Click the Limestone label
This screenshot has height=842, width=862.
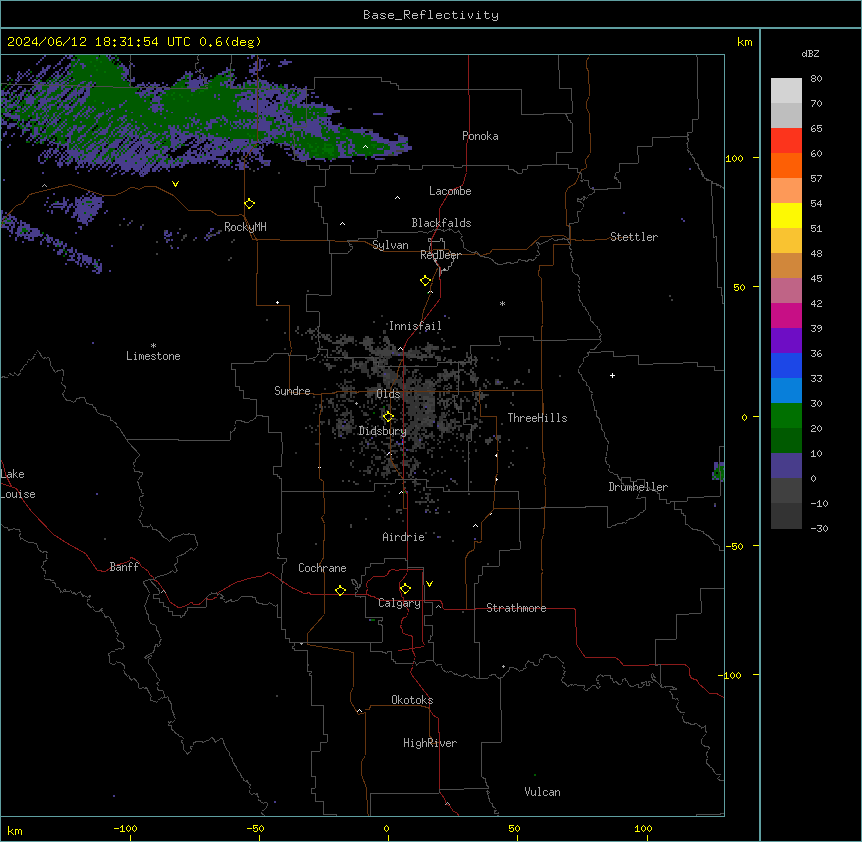[153, 356]
